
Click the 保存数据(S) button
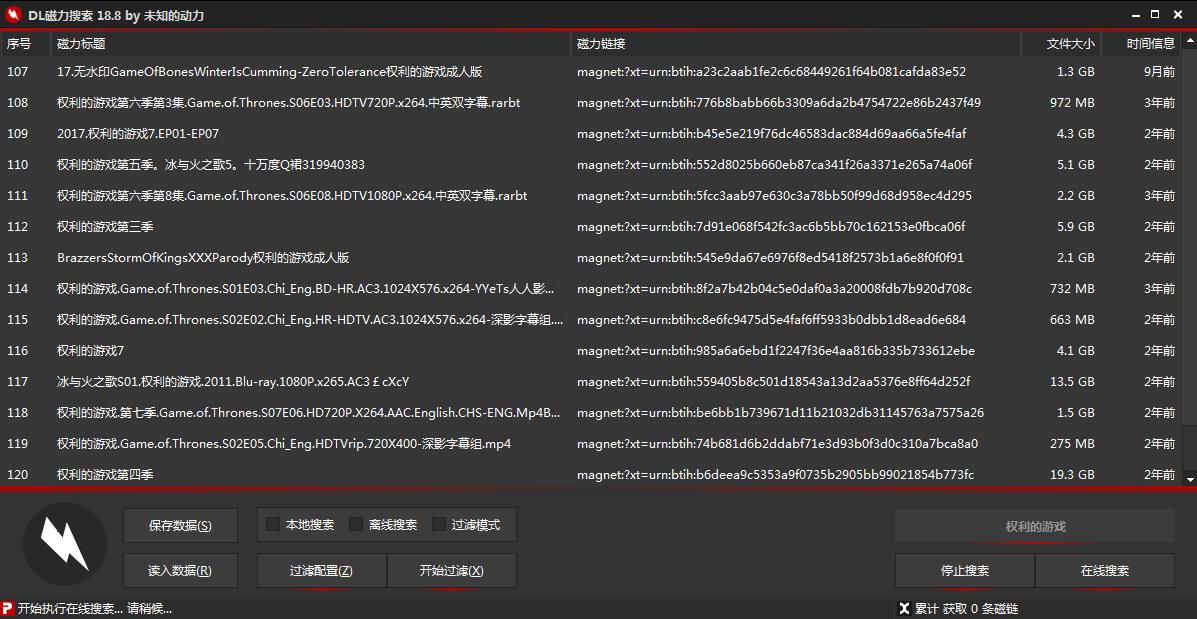[x=180, y=525]
